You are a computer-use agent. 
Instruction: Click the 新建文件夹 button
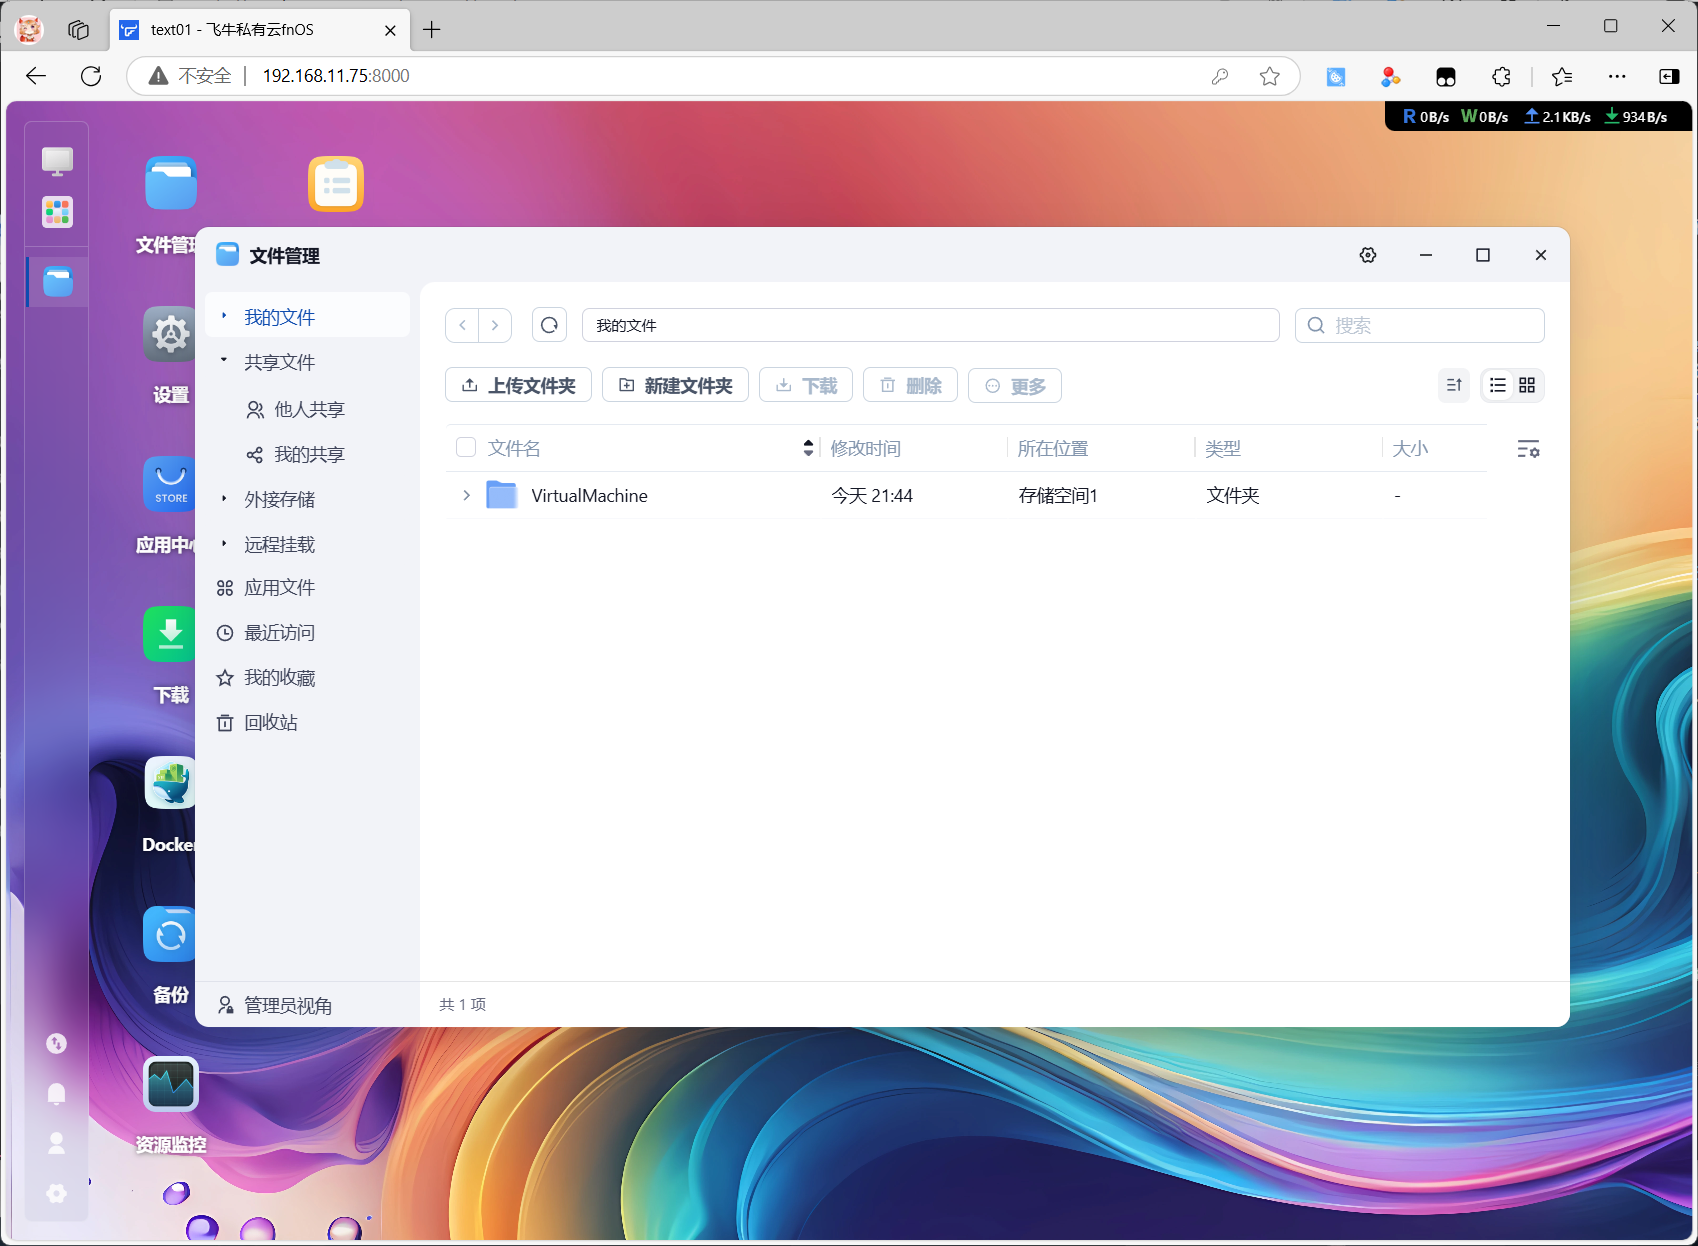pos(675,385)
